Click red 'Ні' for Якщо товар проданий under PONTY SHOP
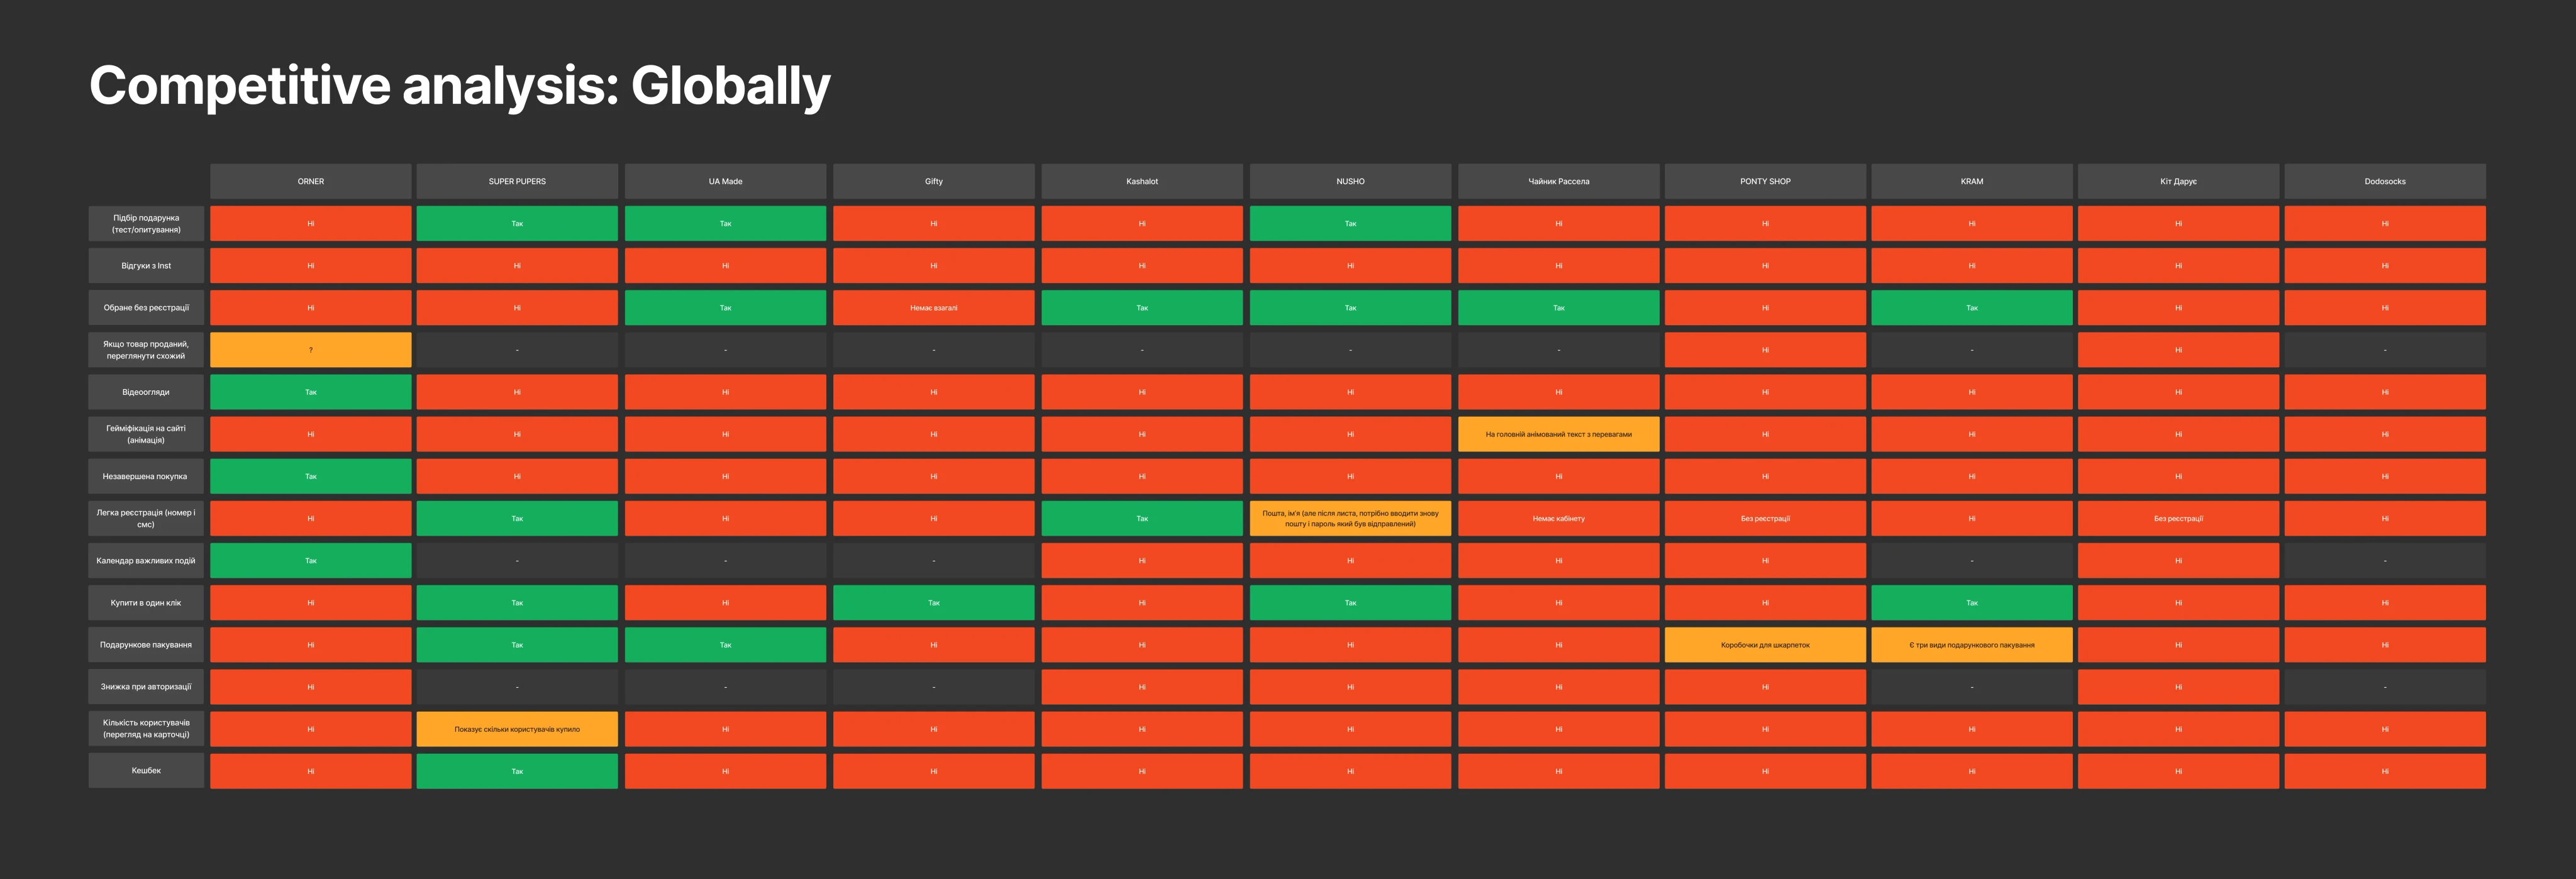 click(x=1765, y=350)
